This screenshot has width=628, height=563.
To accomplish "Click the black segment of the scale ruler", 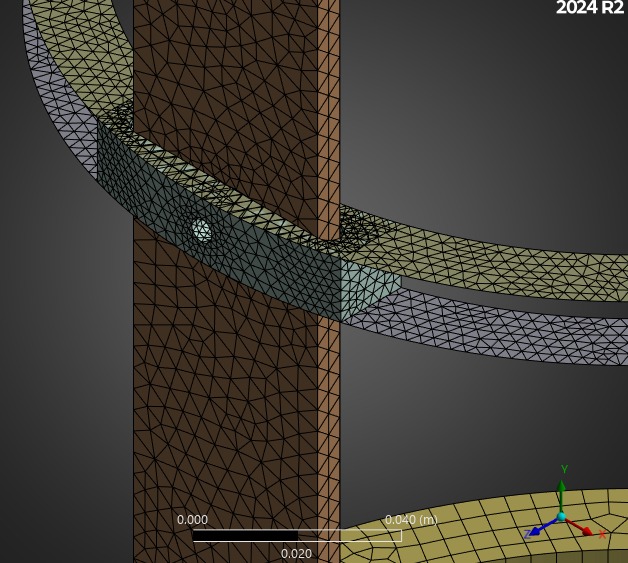I will (244, 536).
